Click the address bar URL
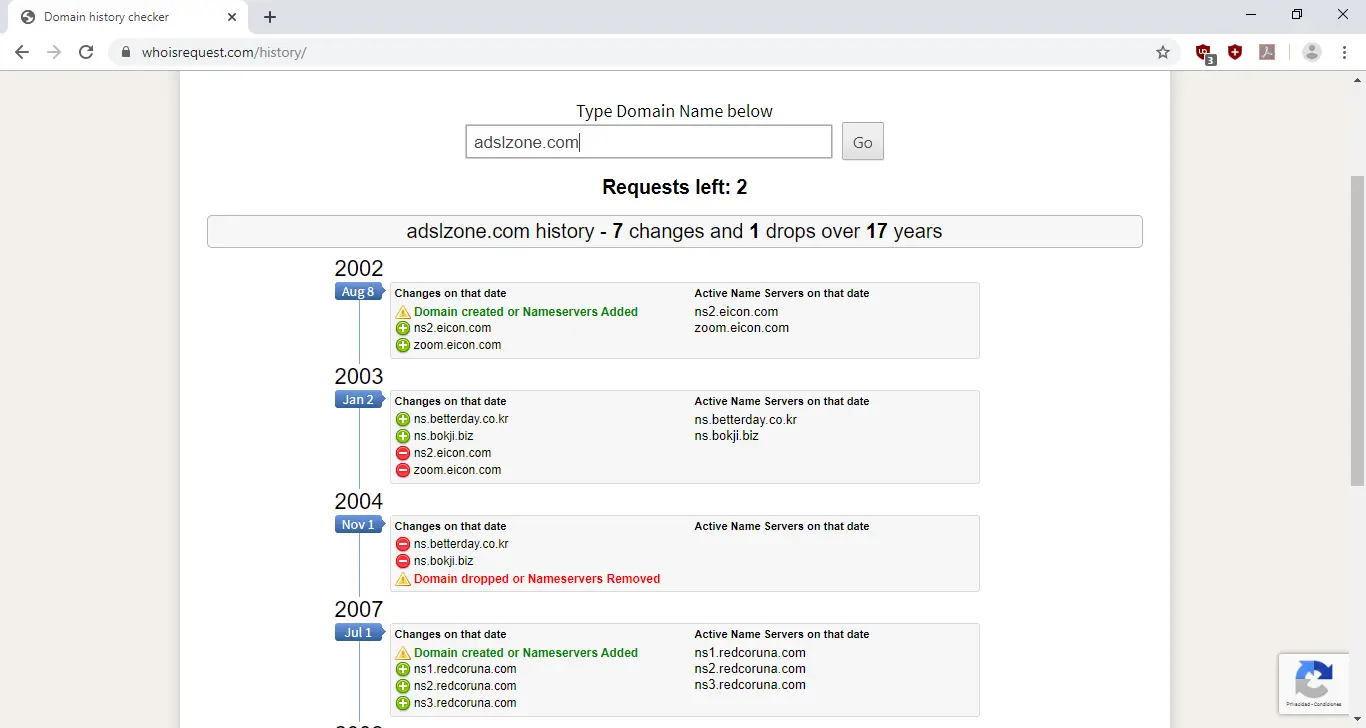This screenshot has height=728, width=1366. pos(224,52)
